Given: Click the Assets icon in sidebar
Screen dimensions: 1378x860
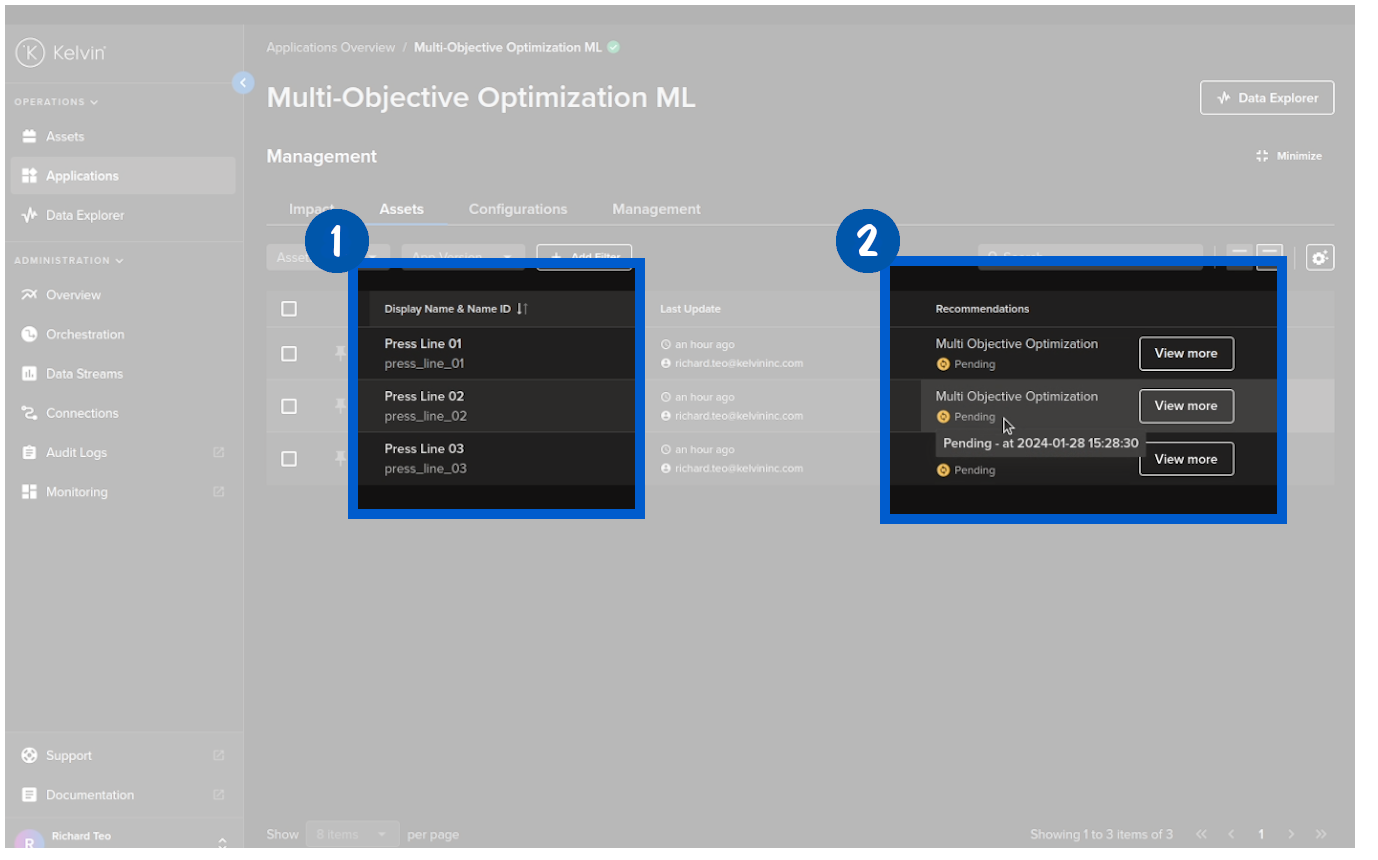Looking at the screenshot, I should click(30, 137).
